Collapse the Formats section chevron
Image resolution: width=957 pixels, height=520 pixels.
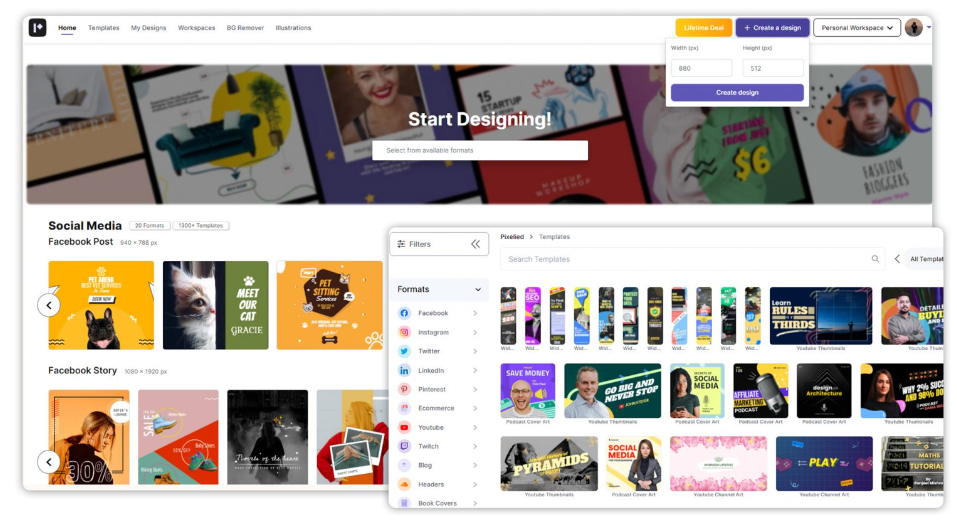point(478,289)
